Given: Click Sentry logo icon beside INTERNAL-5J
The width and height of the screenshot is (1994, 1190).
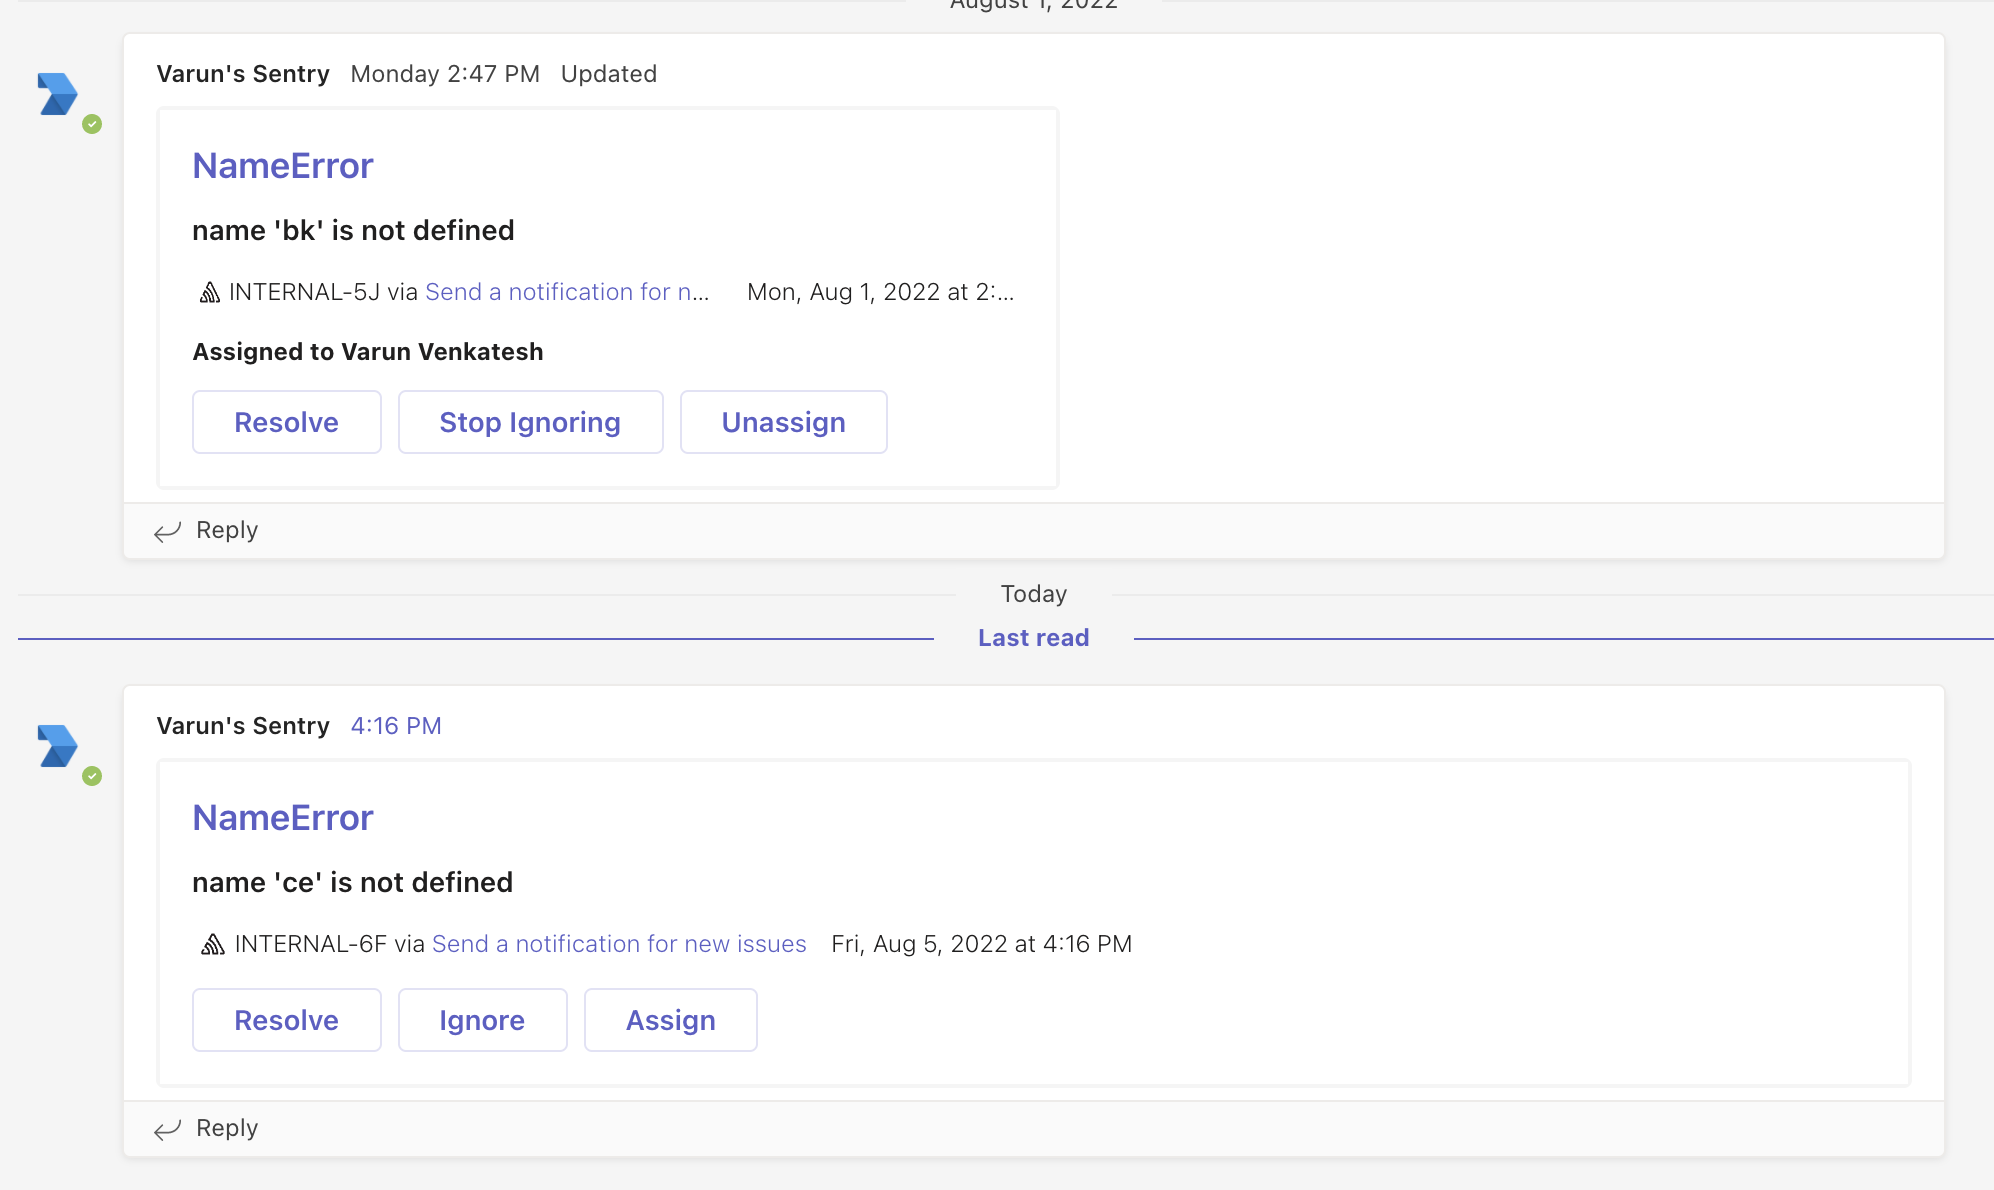Looking at the screenshot, I should (209, 292).
